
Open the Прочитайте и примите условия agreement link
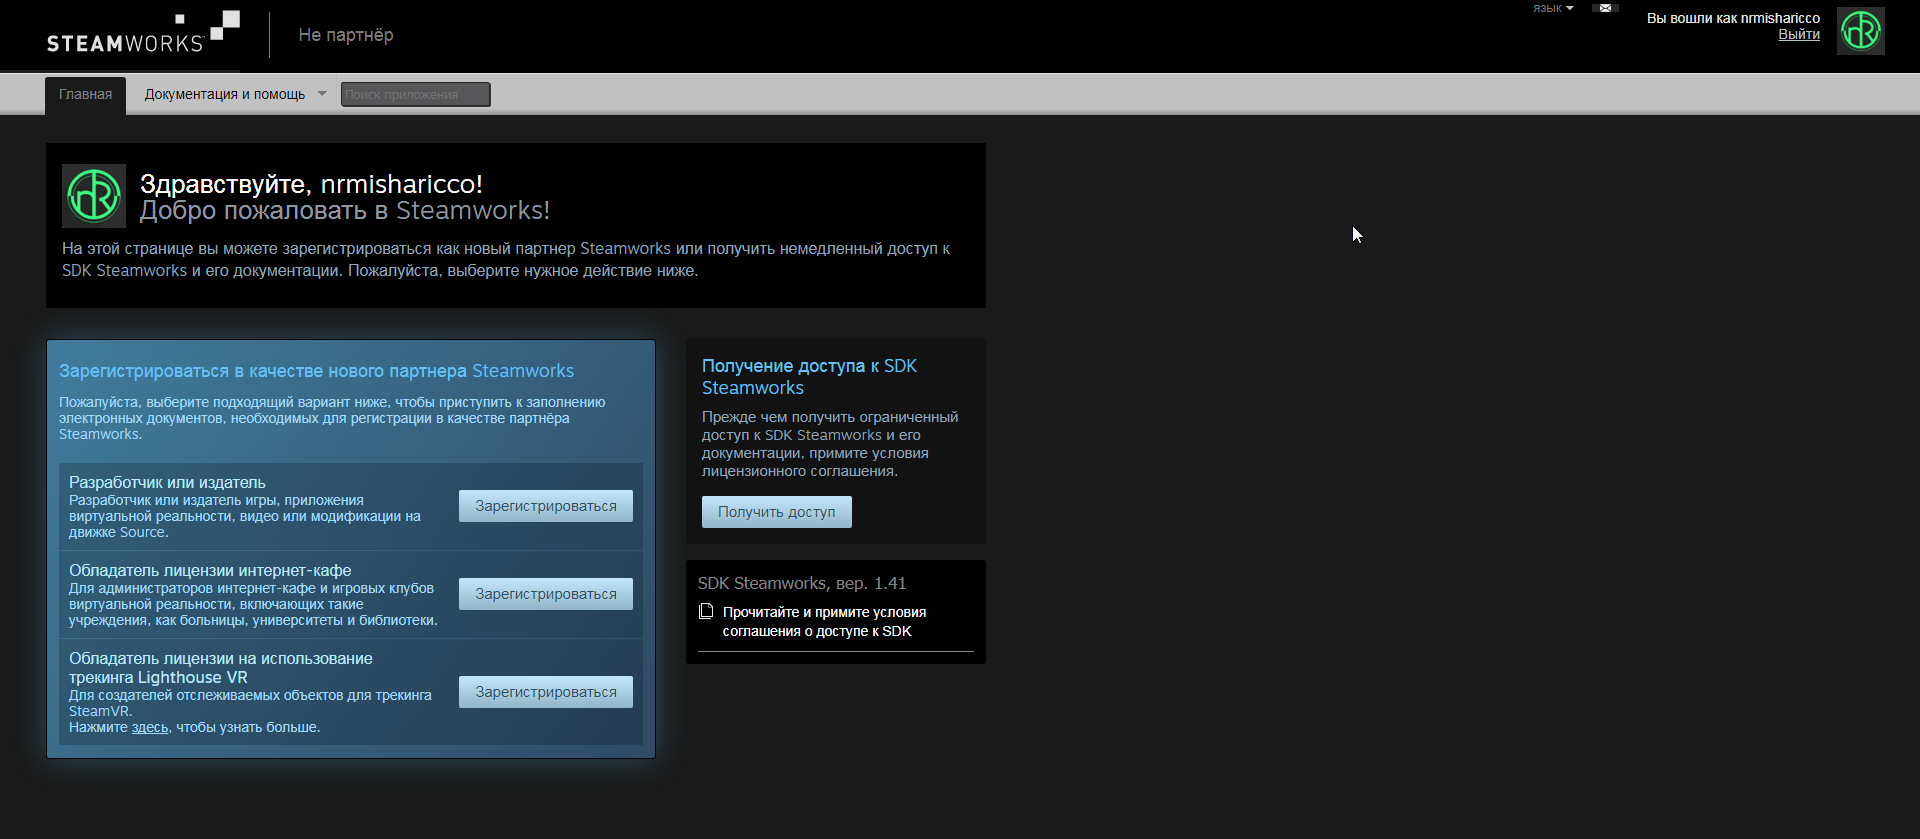[824, 621]
